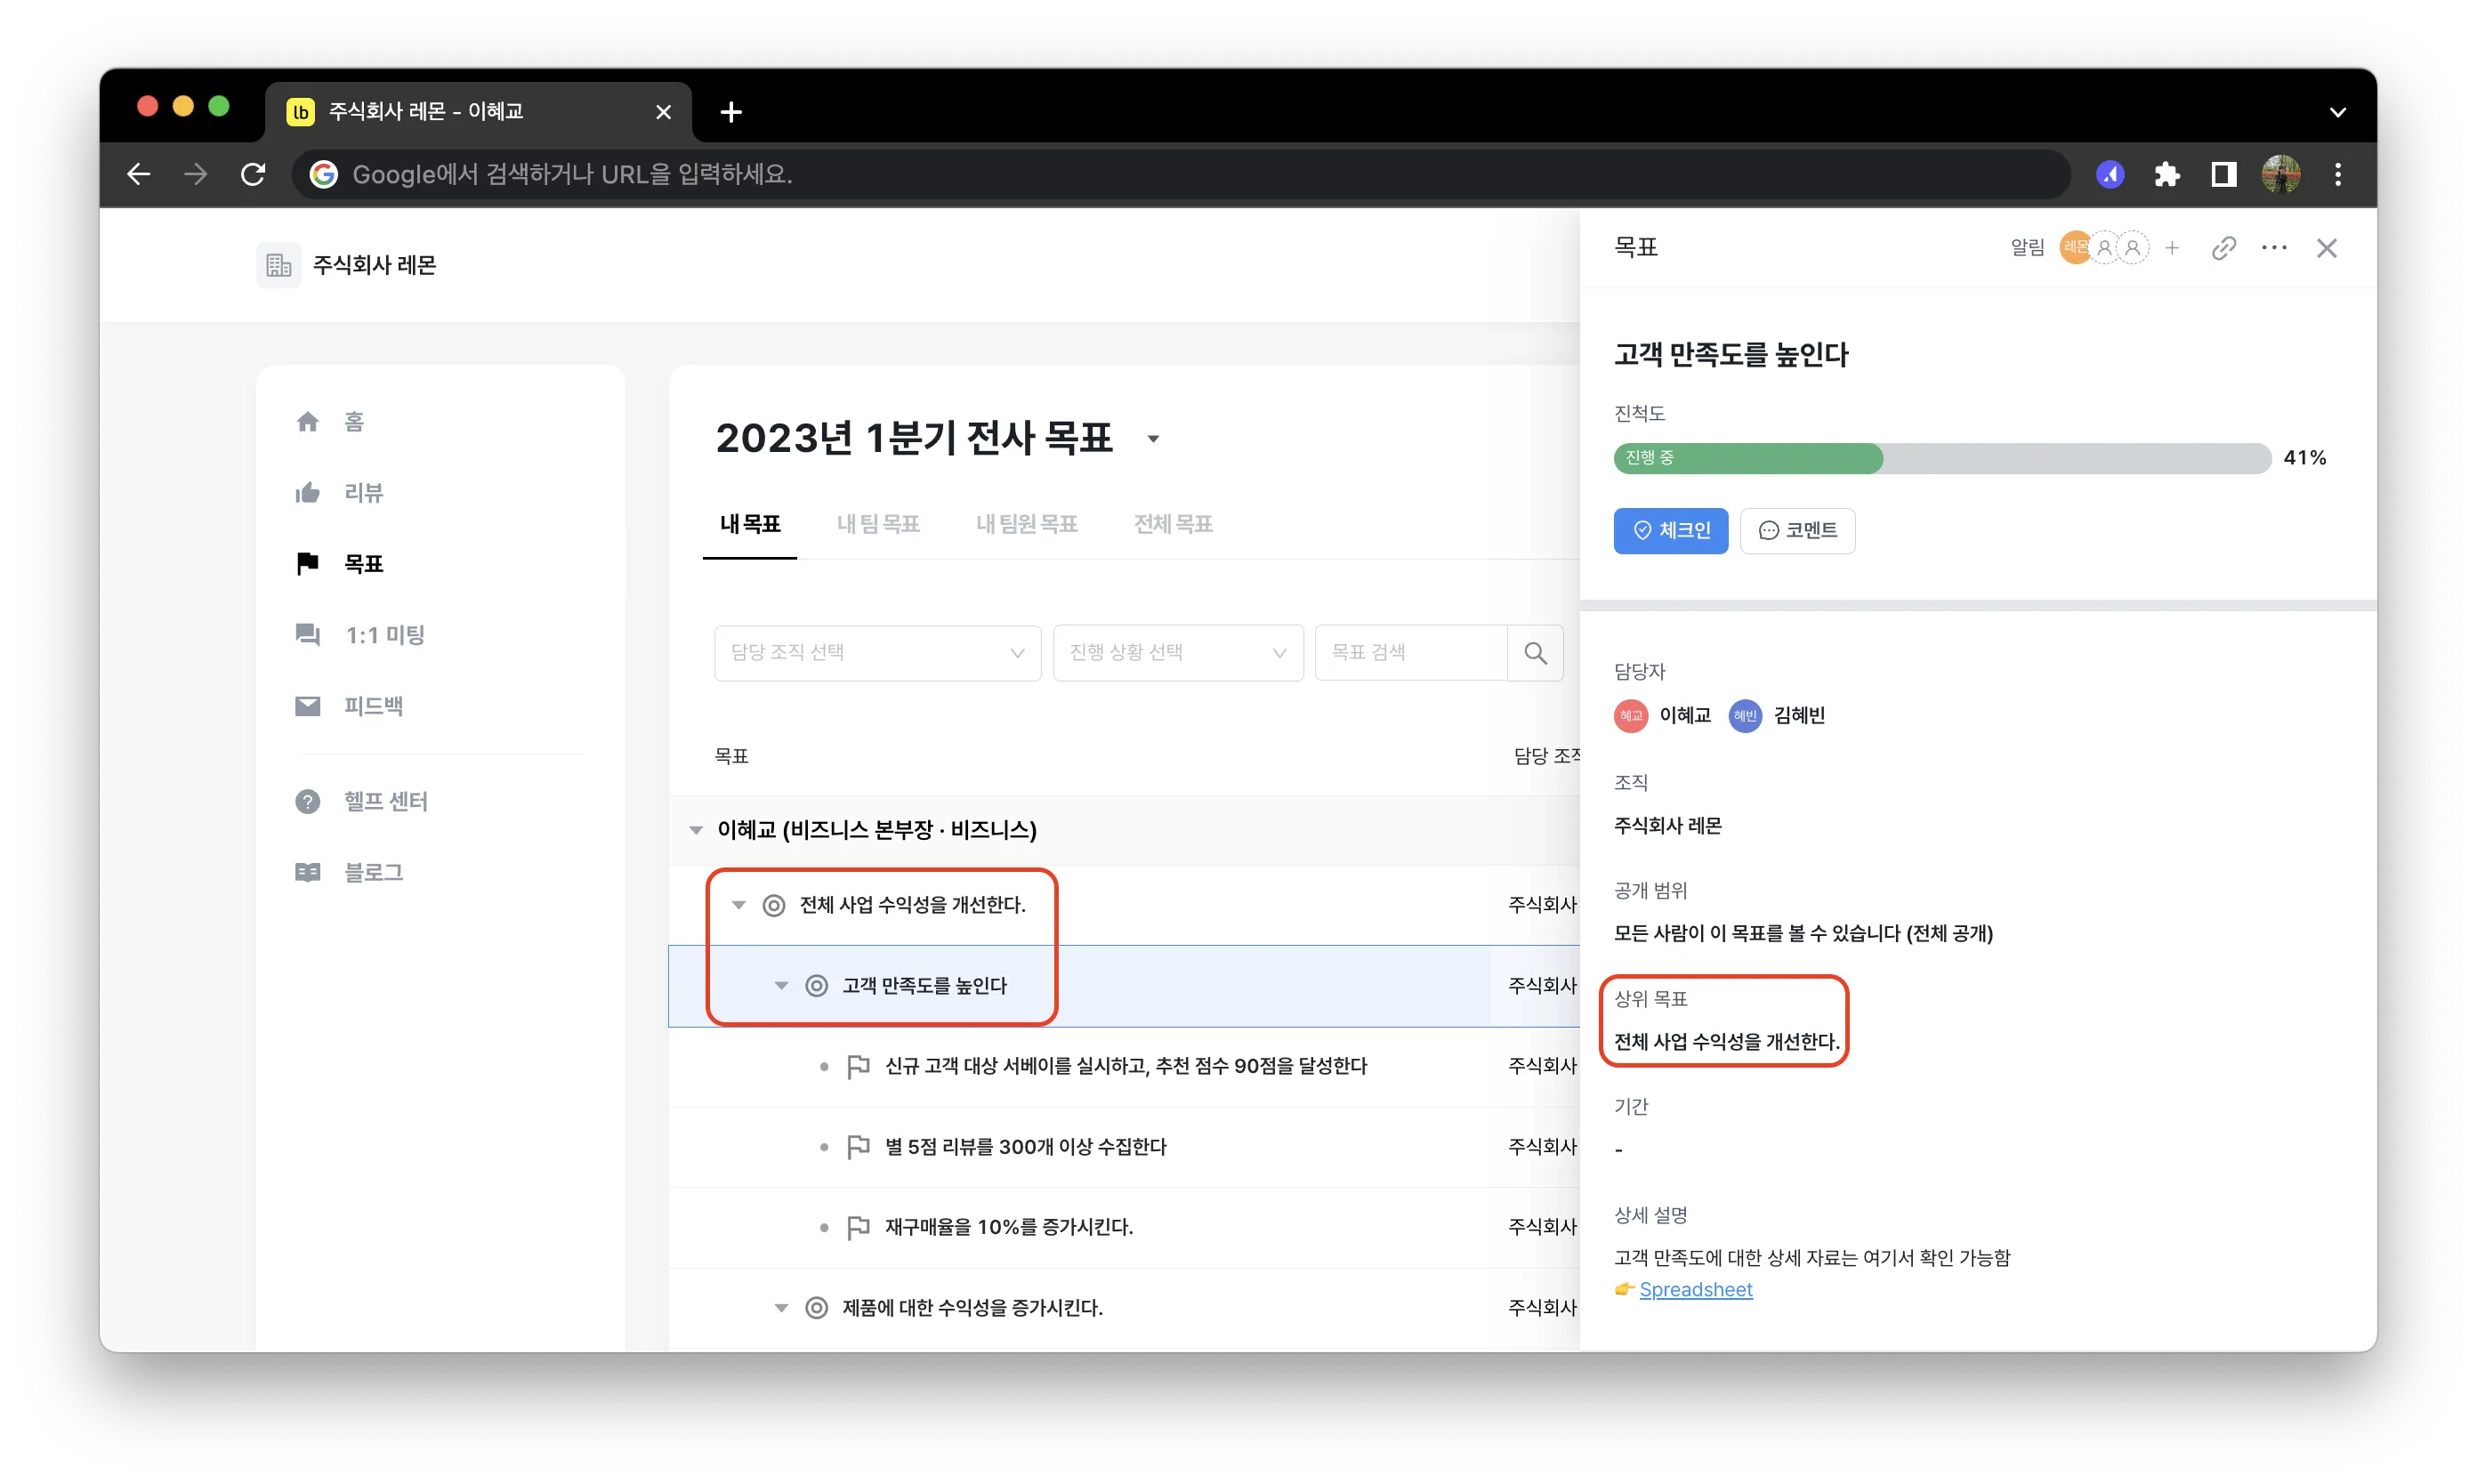Image resolution: width=2477 pixels, height=1484 pixels.
Task: Click the parent goal 전체 사업 수익성을 개선한다 in panel
Action: click(x=1726, y=1041)
